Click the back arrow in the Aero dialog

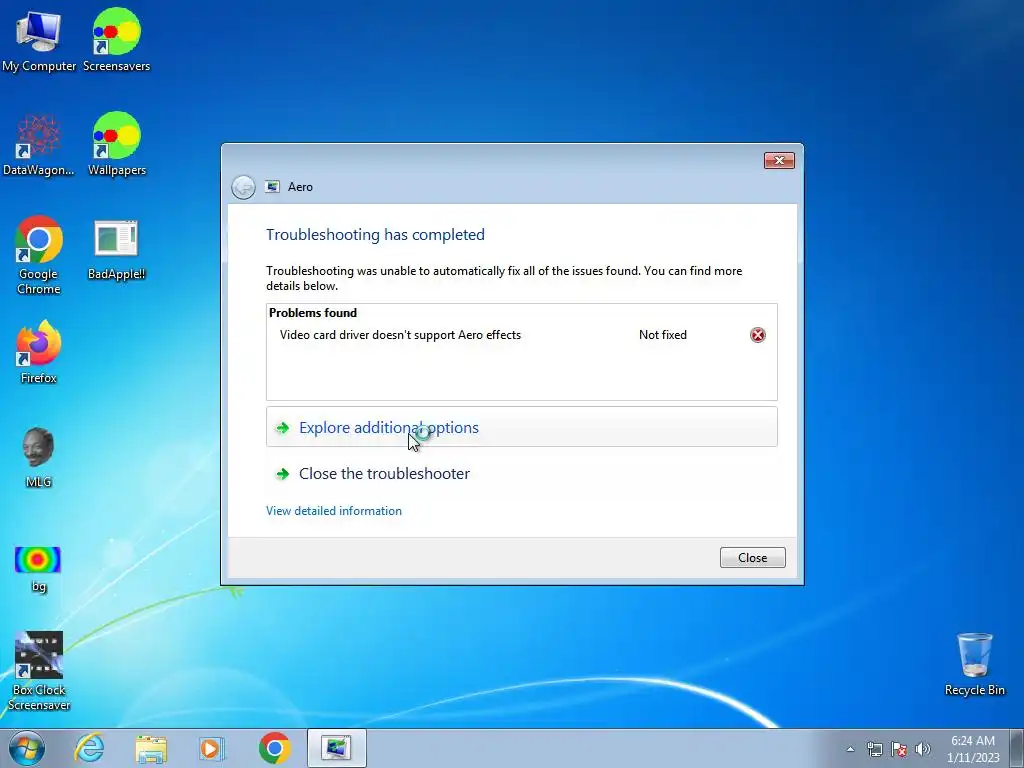(244, 187)
